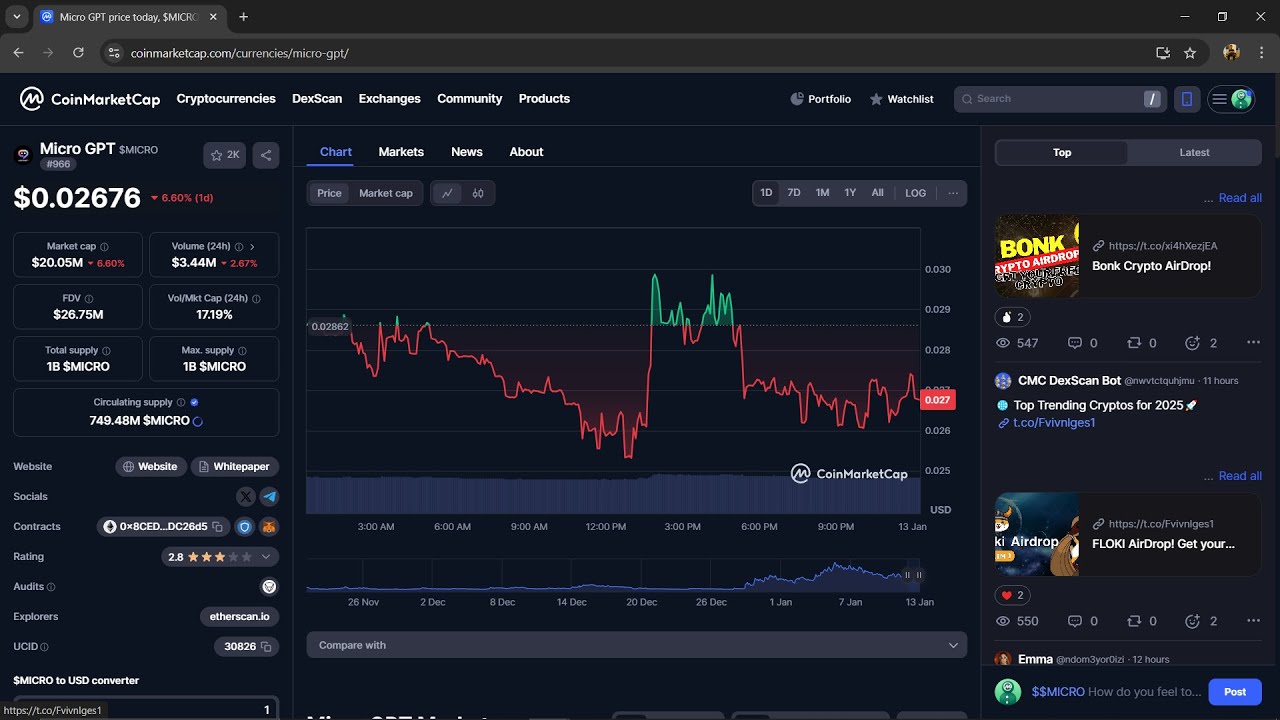Open the Watchlist page

coord(901,99)
